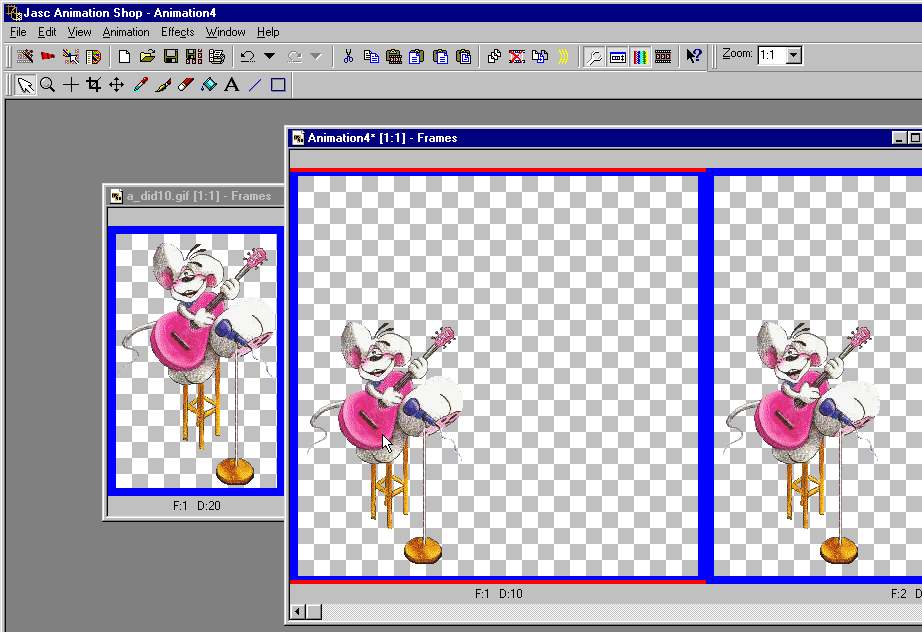This screenshot has width=922, height=632.
Task: Open the Effects menu
Action: pyautogui.click(x=178, y=32)
